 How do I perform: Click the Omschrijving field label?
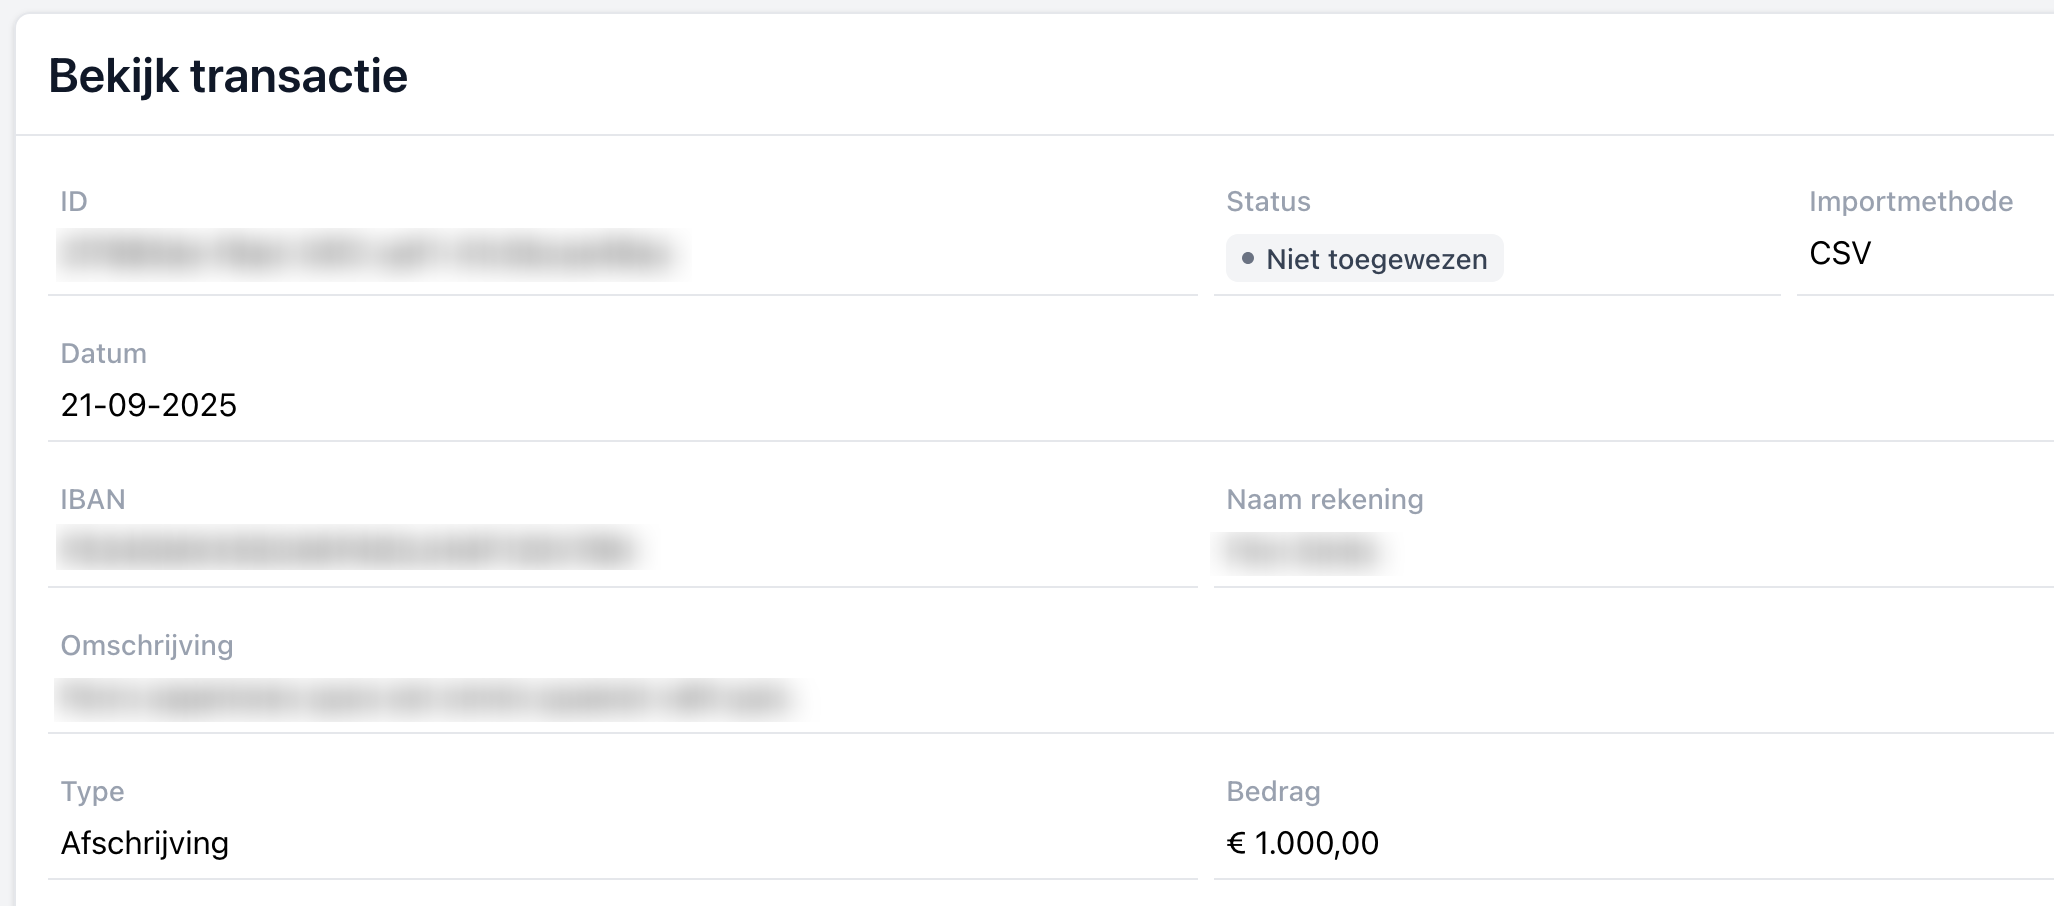[147, 646]
